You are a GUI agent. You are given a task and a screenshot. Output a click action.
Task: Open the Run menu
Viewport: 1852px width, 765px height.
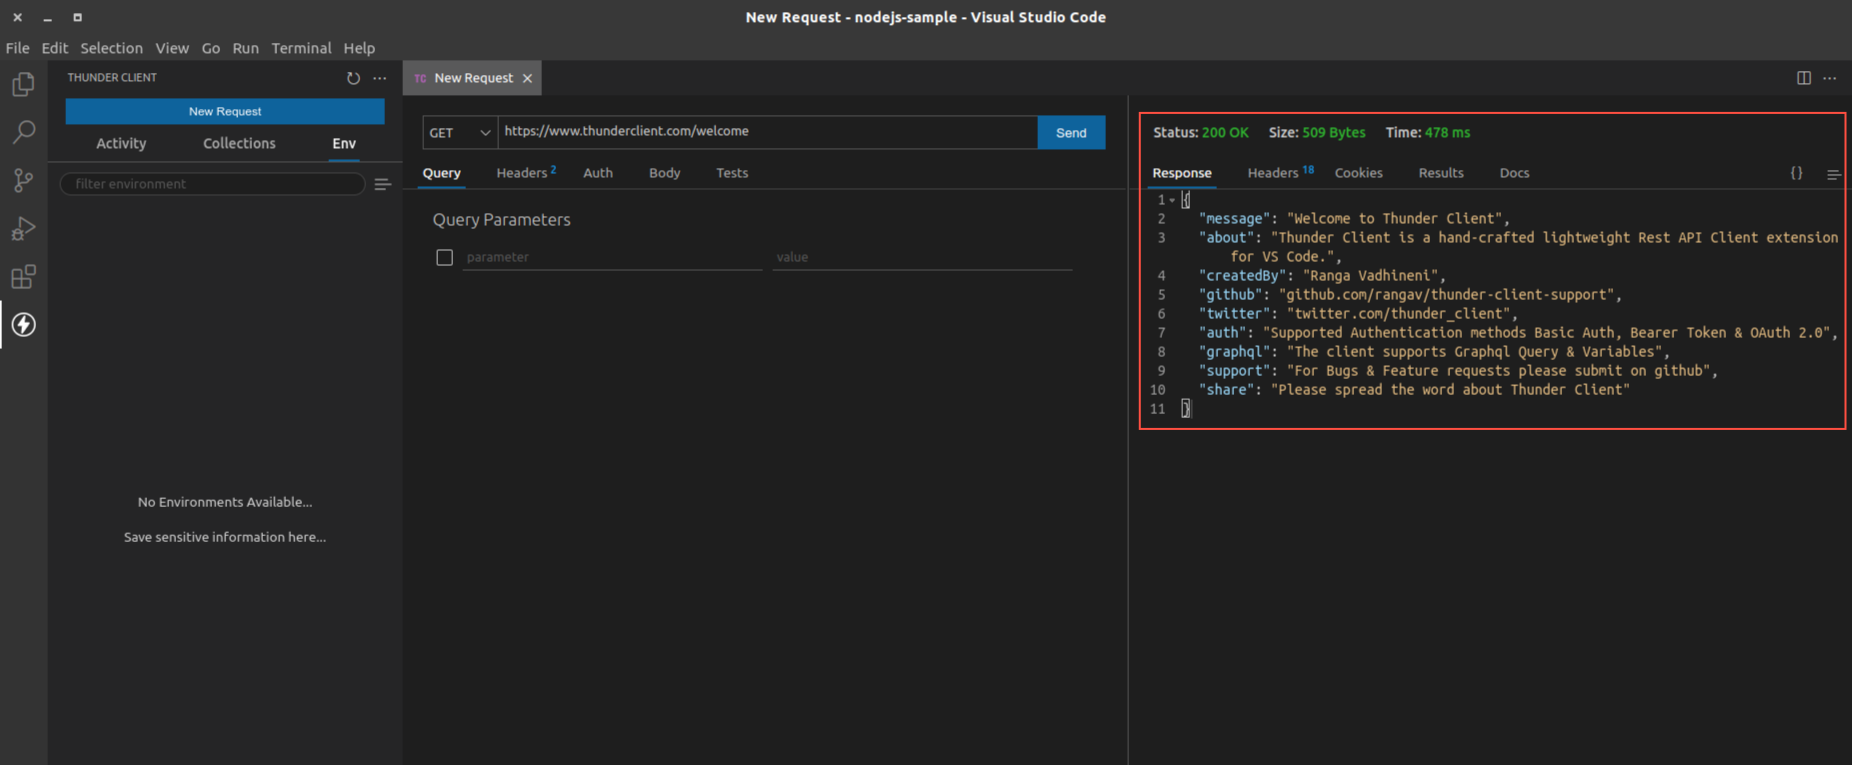245,48
